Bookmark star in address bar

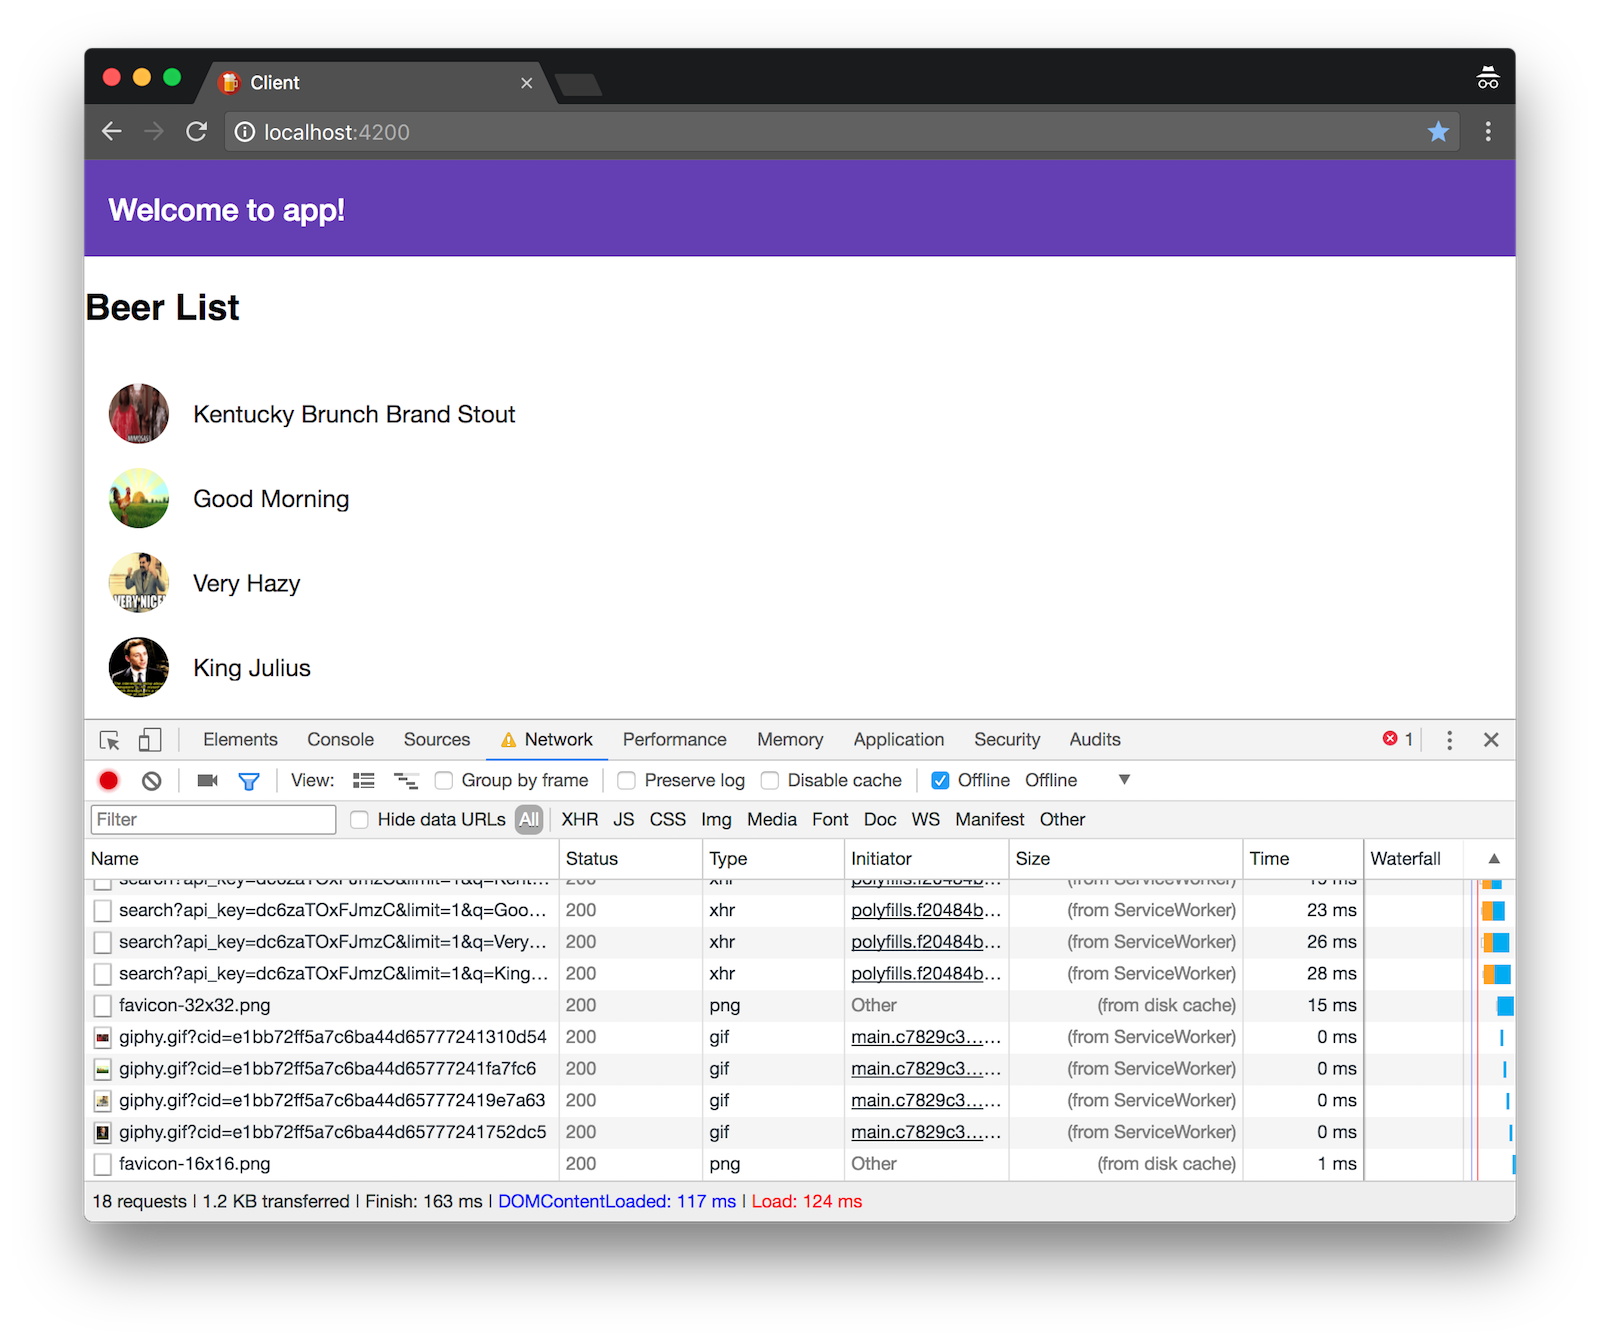point(1438,132)
